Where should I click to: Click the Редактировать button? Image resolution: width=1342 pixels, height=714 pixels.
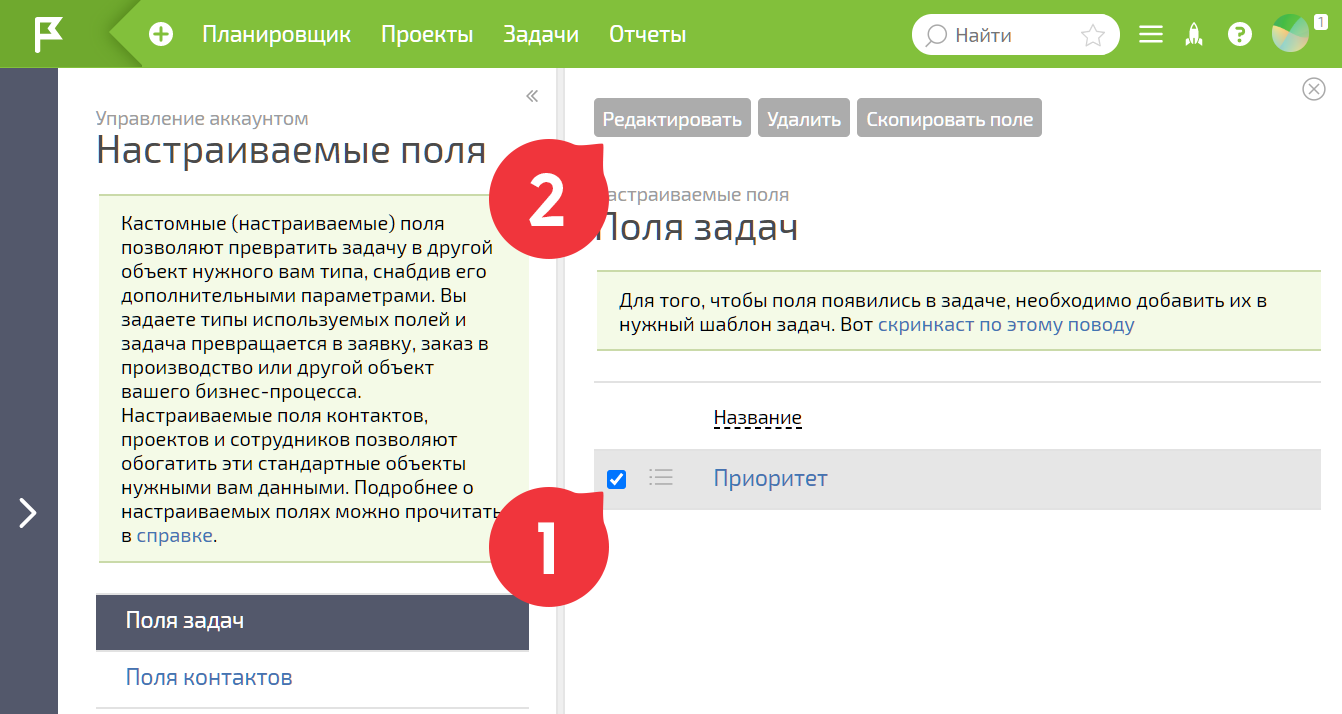(672, 118)
